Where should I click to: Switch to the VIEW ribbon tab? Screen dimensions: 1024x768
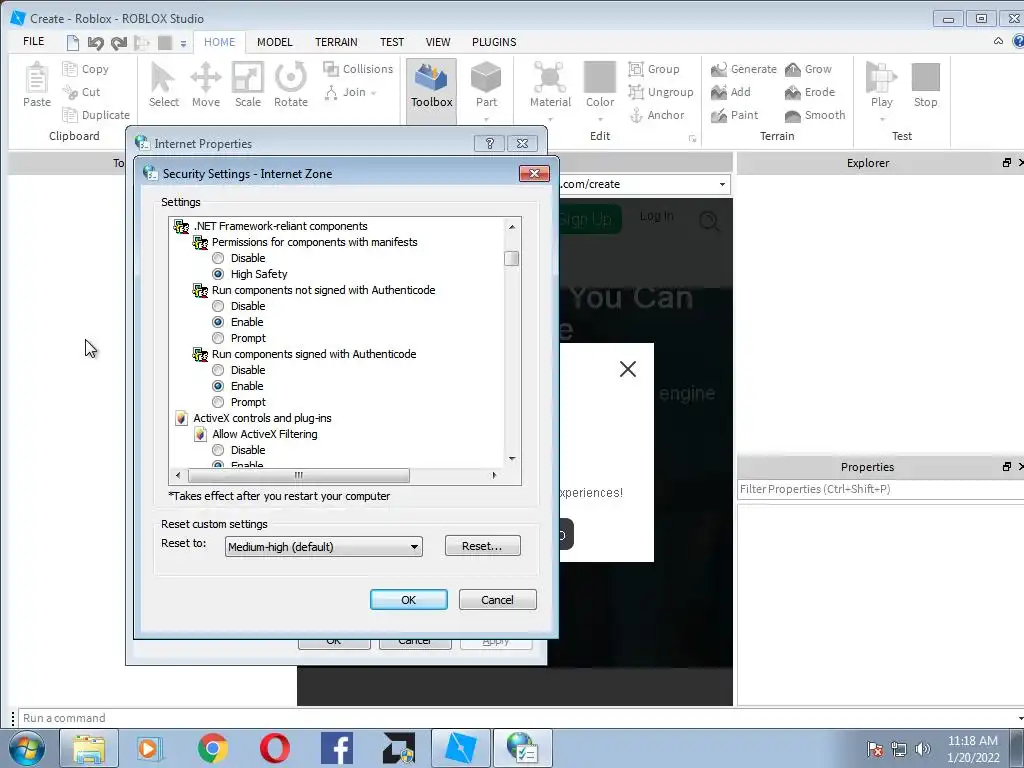point(438,42)
